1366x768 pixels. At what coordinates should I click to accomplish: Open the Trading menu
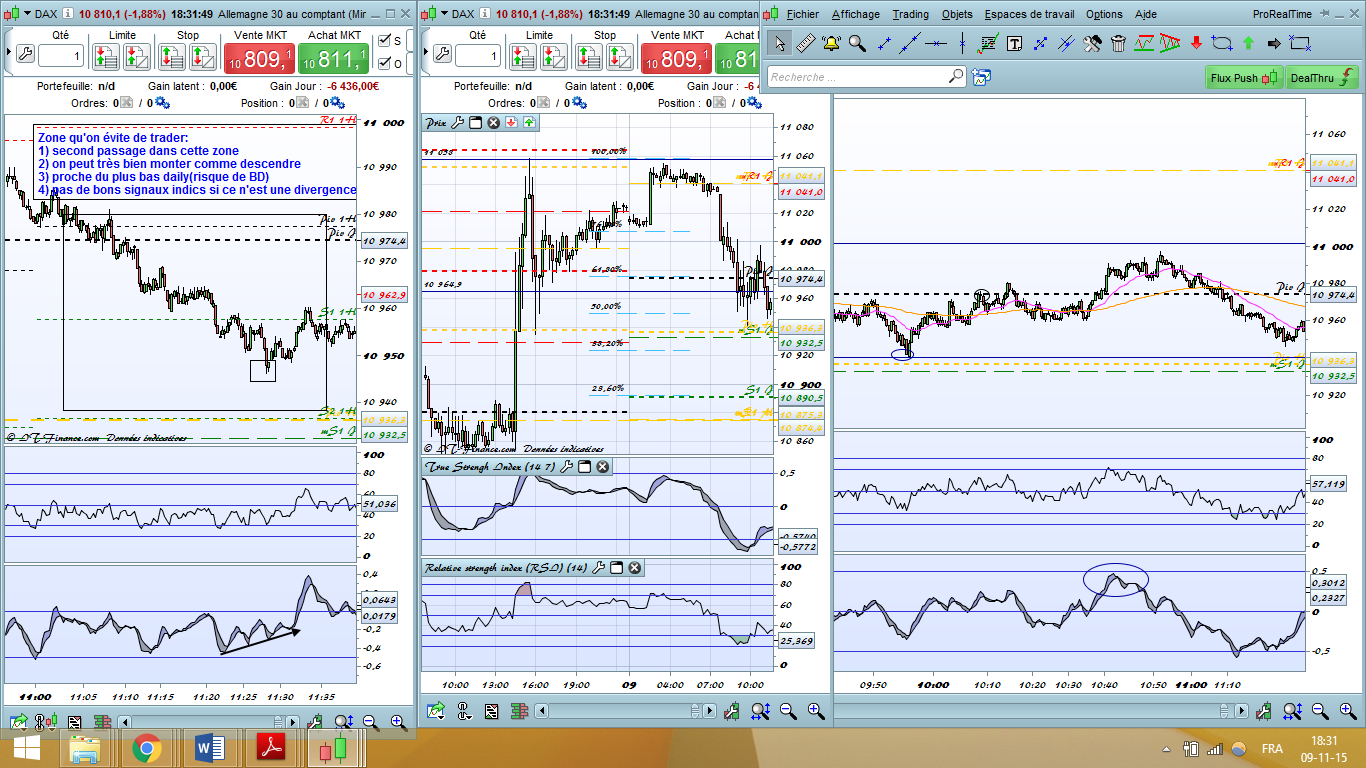click(910, 14)
